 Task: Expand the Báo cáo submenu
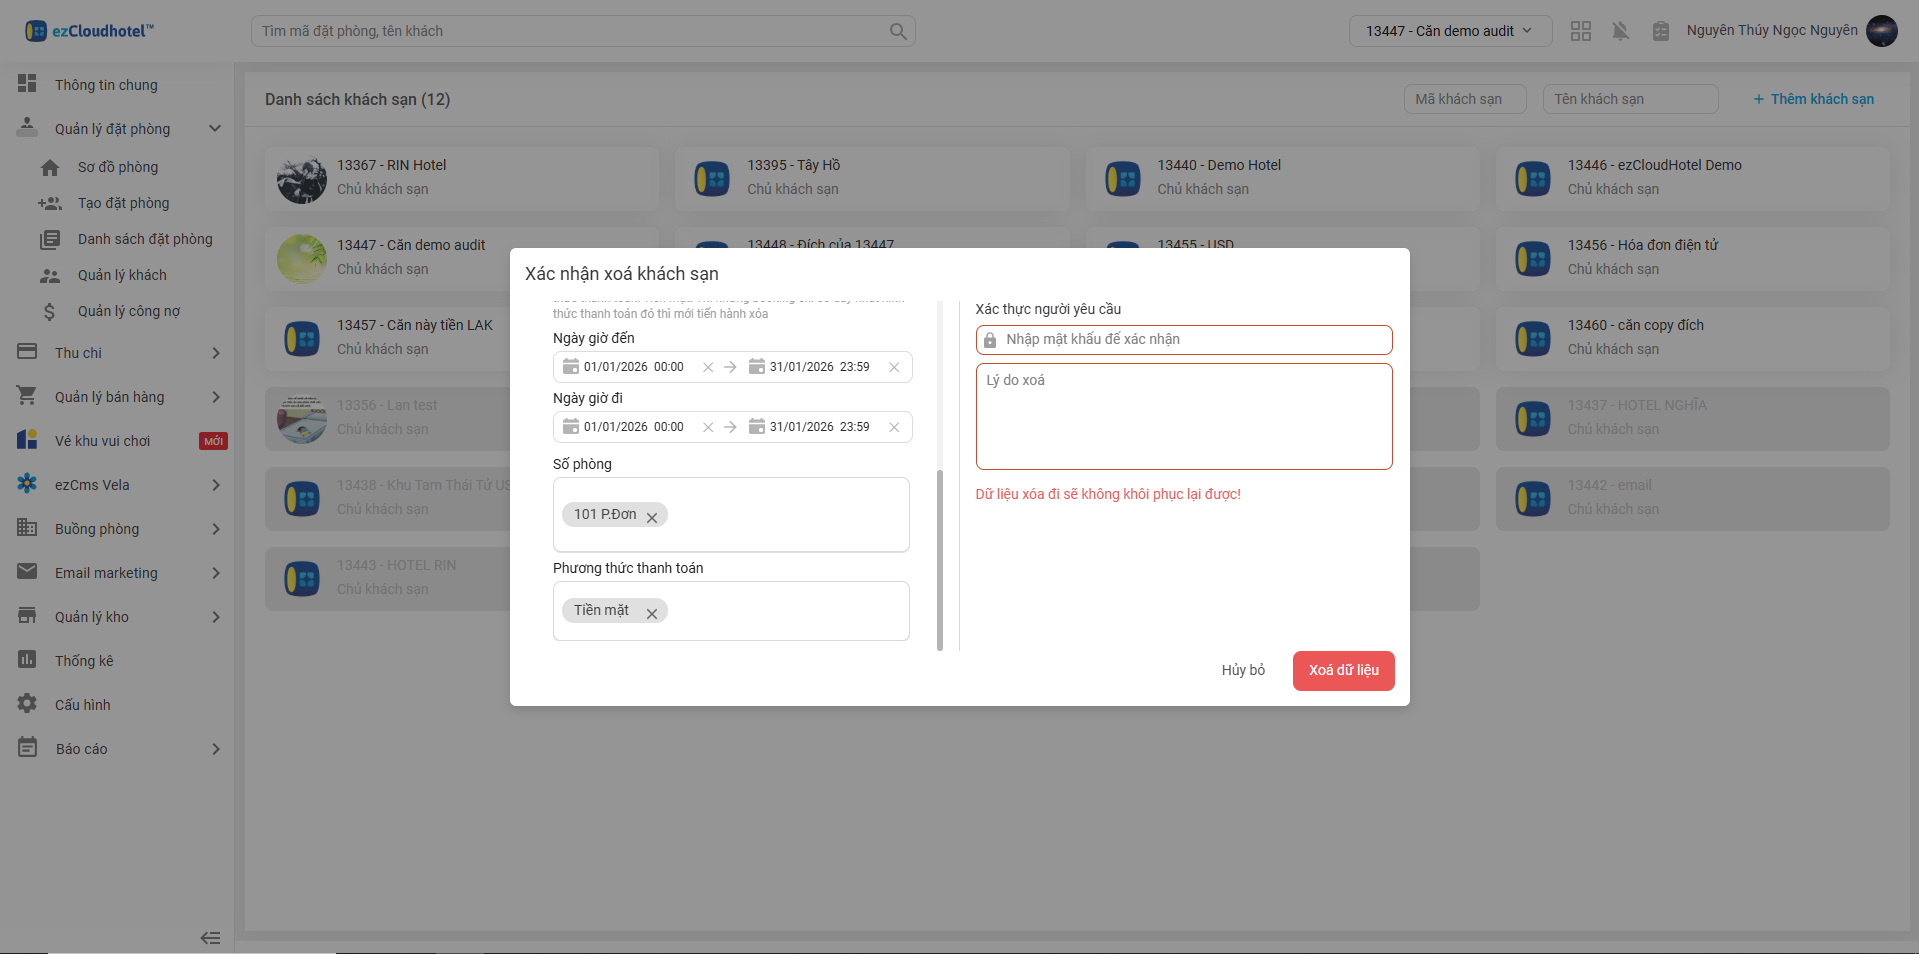pyautogui.click(x=215, y=749)
